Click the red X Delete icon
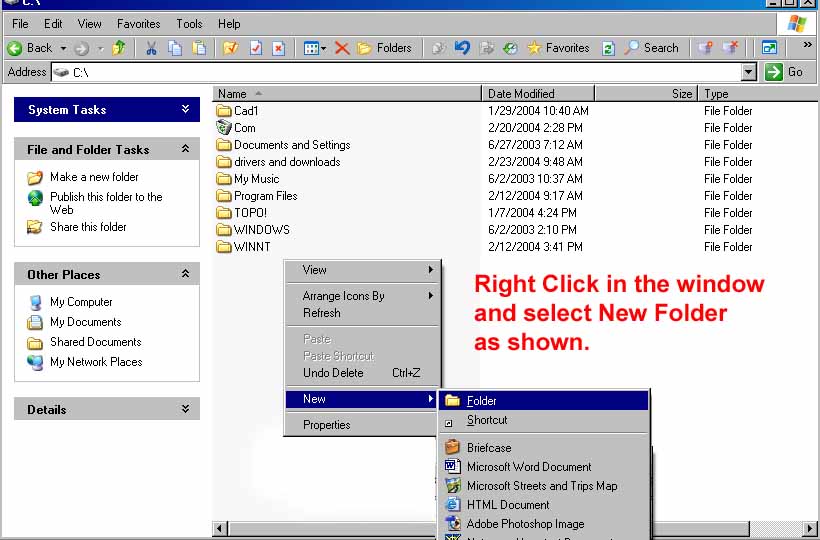This screenshot has width=820, height=540. click(x=342, y=48)
